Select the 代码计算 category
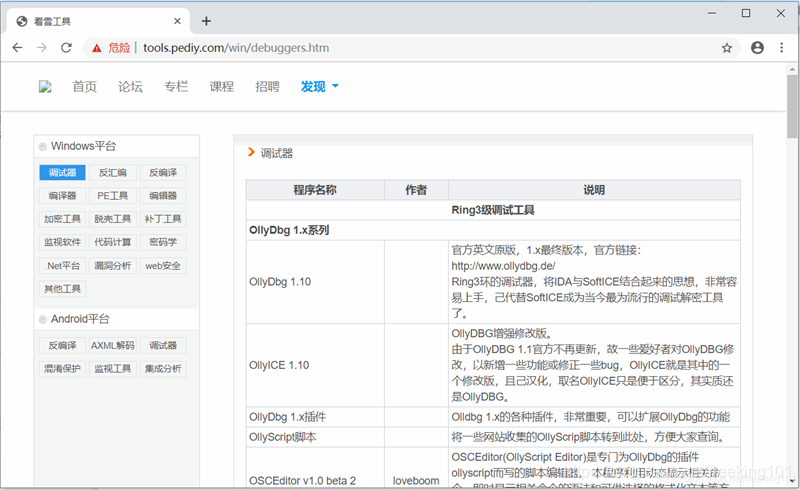The width and height of the screenshot is (800, 490). click(113, 242)
